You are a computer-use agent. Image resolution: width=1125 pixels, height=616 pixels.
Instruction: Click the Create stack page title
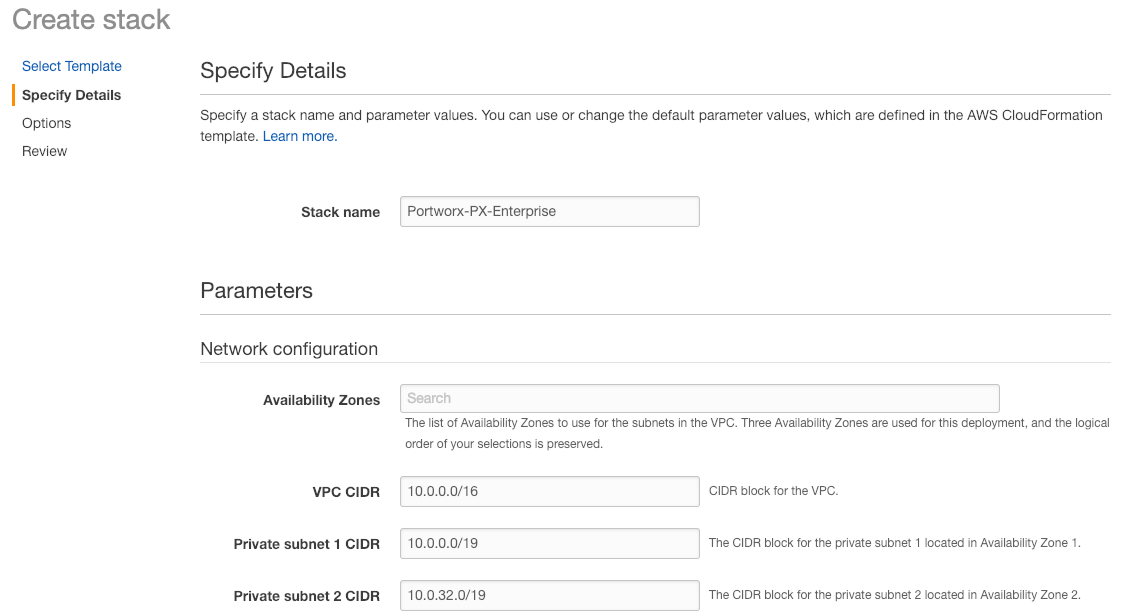91,19
